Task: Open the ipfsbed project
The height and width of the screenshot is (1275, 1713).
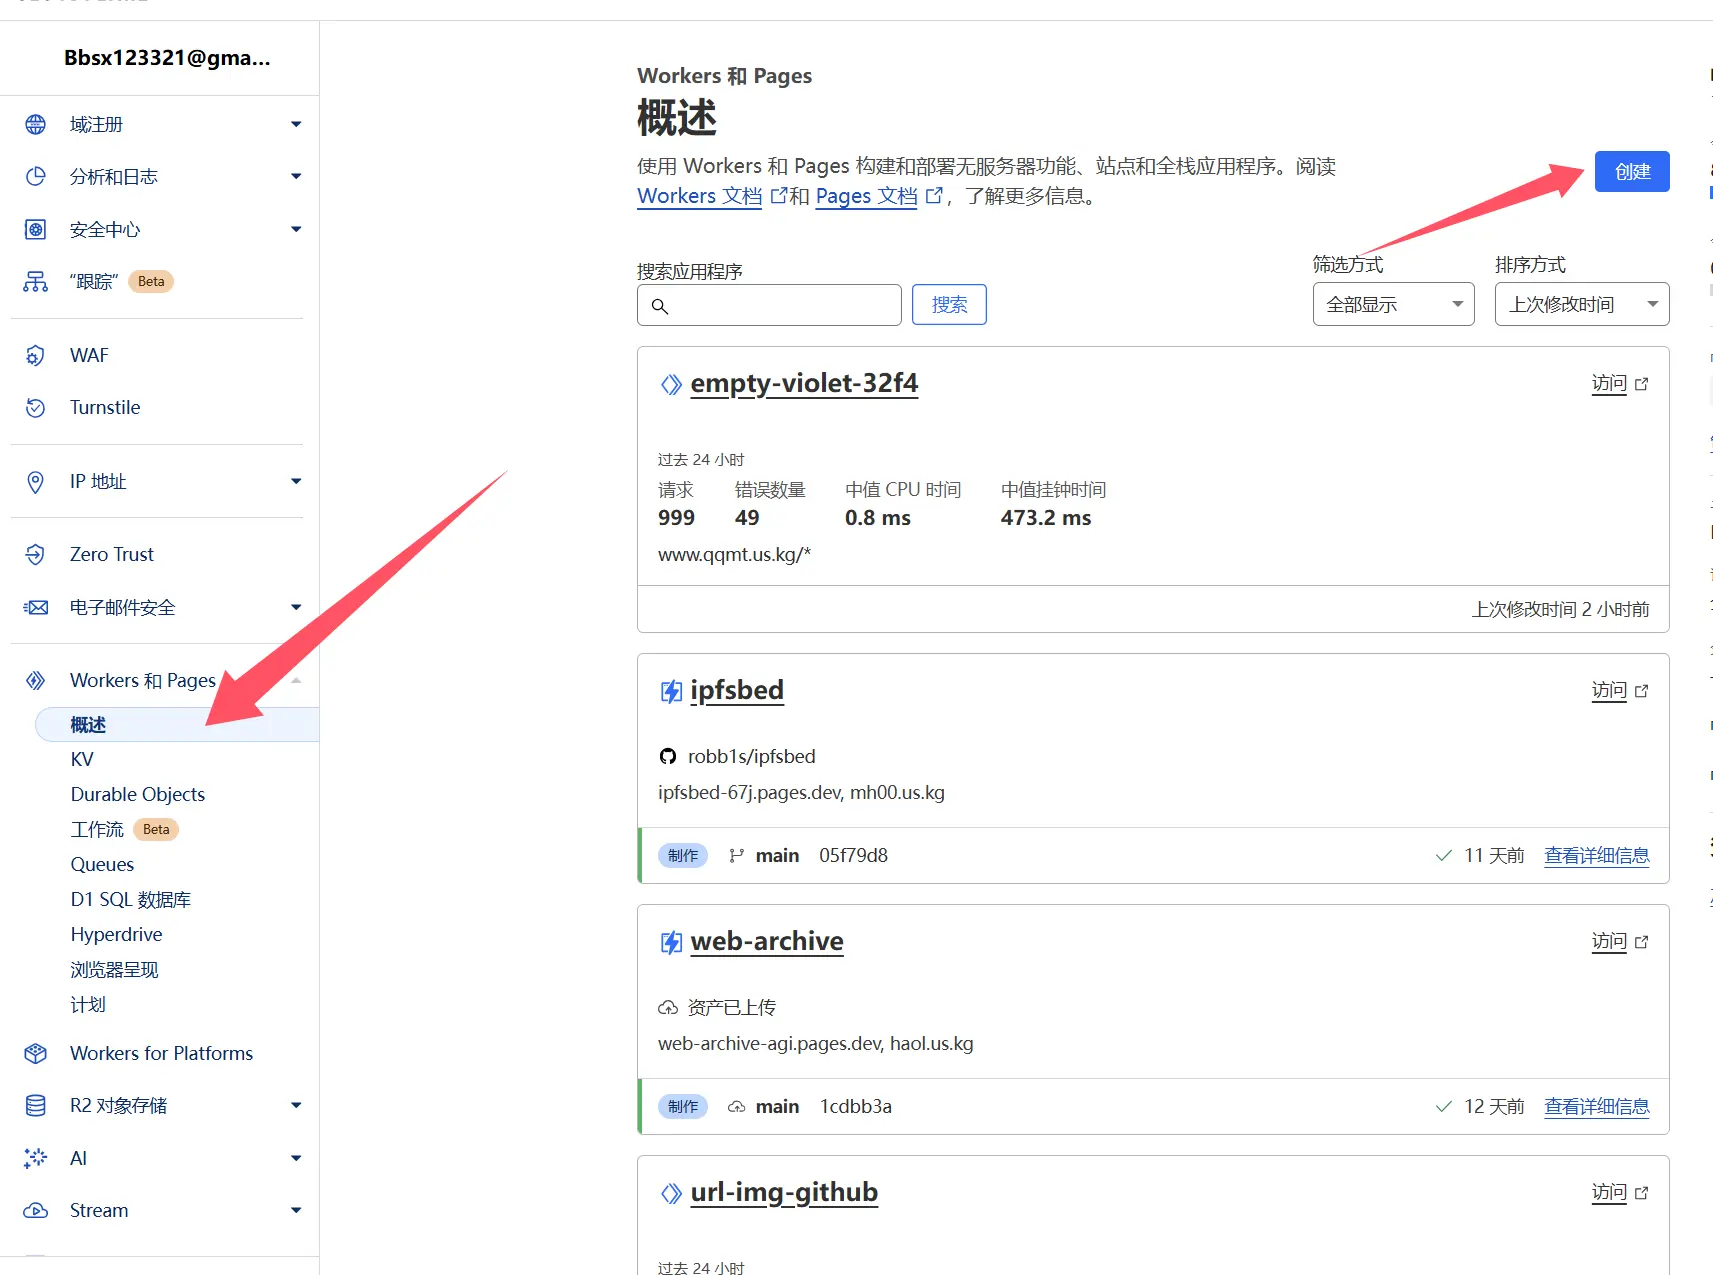Action: 737,690
